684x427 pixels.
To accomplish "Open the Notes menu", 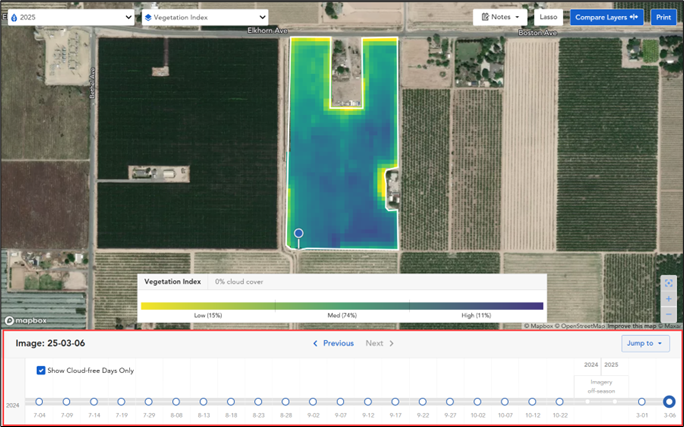I will pyautogui.click(x=500, y=17).
